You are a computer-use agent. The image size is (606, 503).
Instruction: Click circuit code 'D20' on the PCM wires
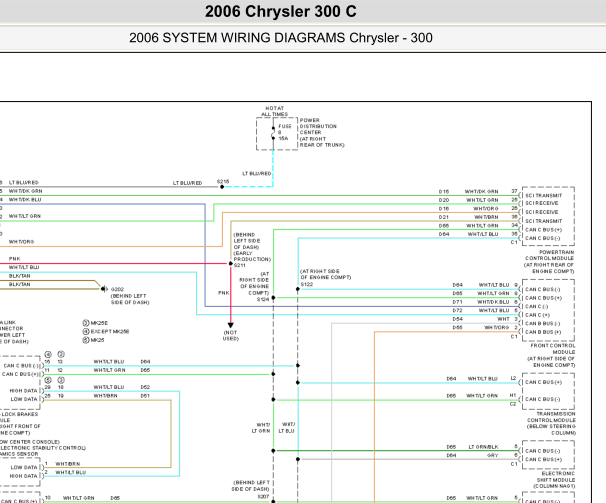pyautogui.click(x=444, y=200)
